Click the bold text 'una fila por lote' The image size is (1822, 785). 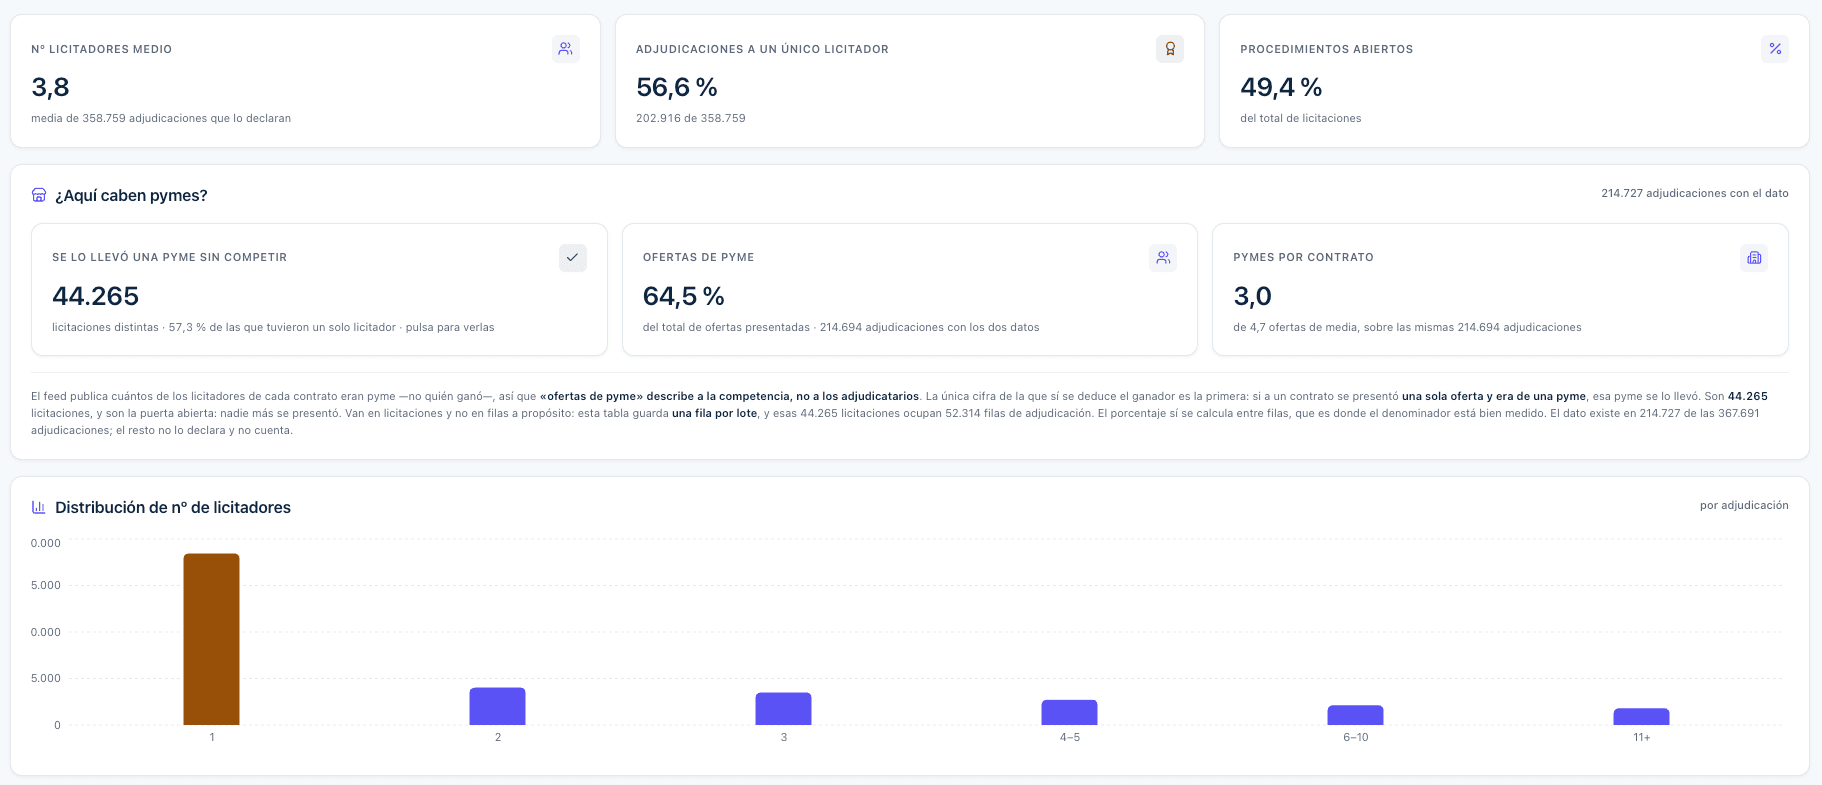coord(714,413)
